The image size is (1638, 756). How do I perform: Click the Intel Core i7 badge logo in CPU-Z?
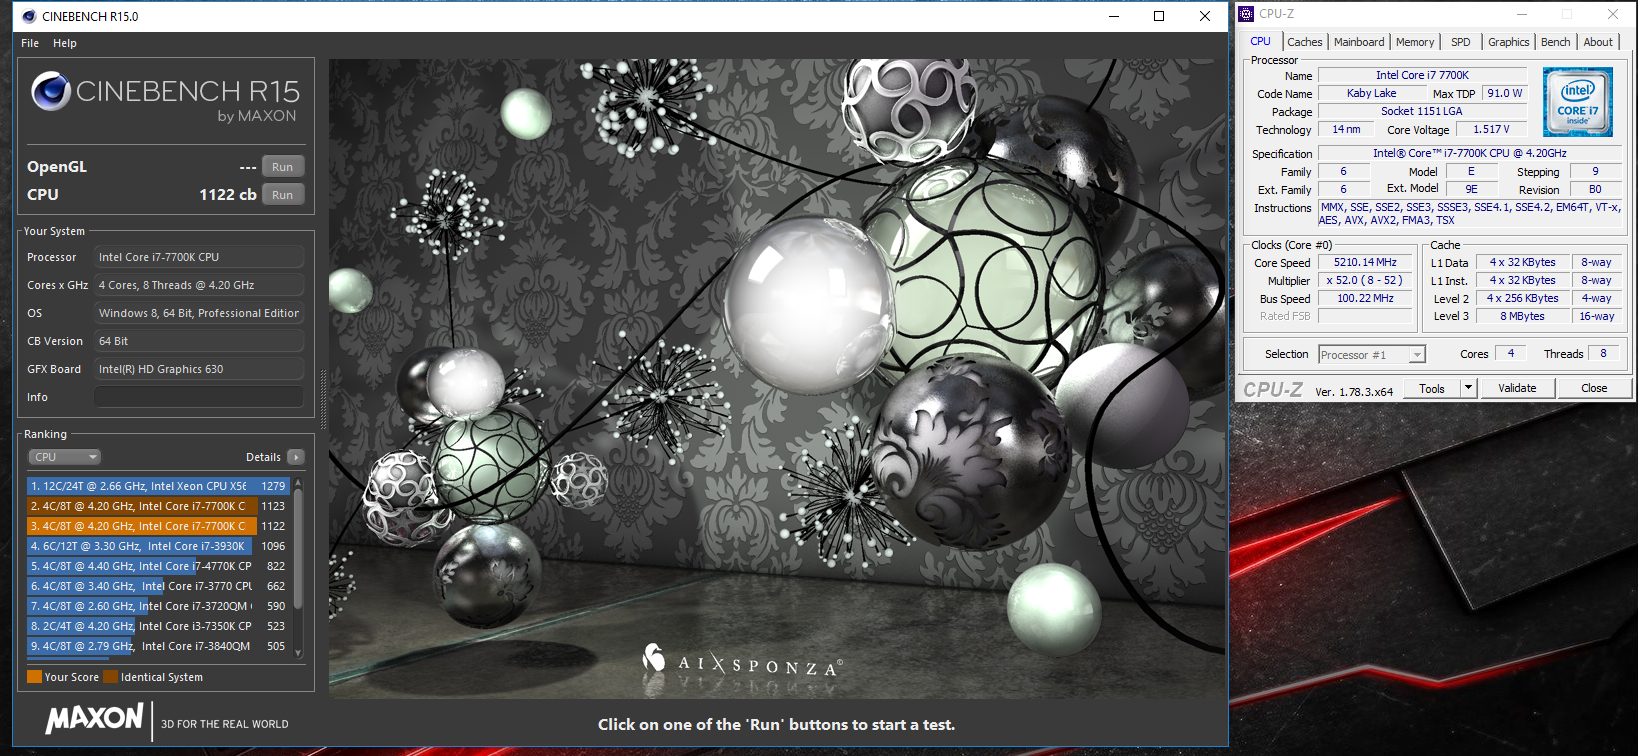point(1577,102)
